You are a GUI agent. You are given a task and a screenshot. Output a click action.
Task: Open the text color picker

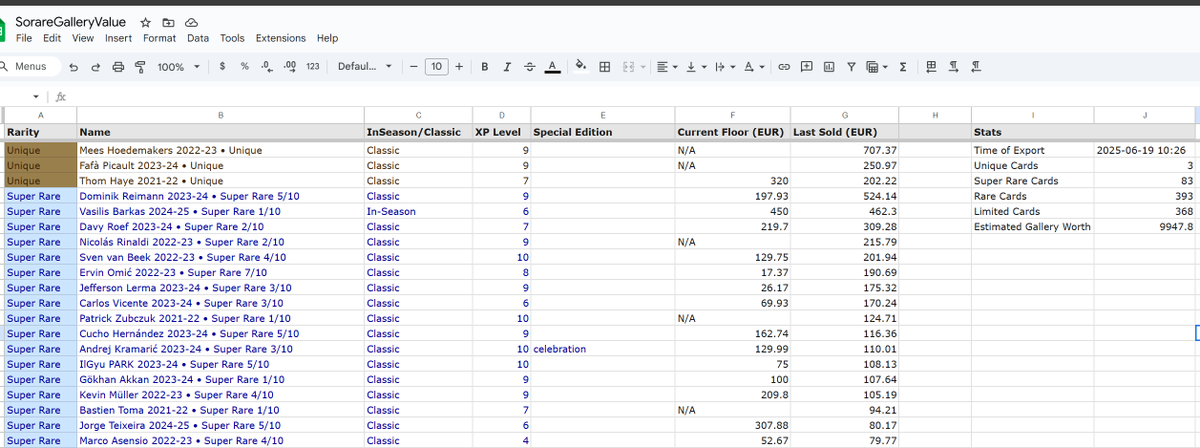(551, 67)
